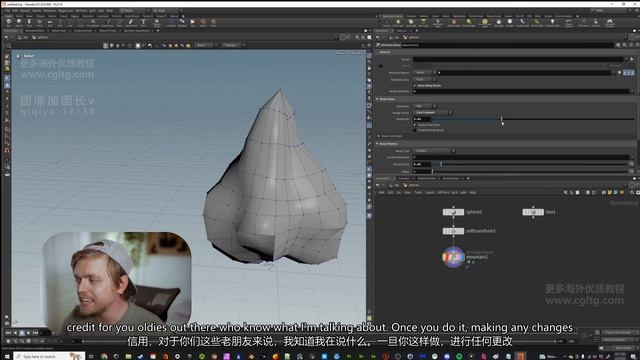Click obj in the viewport path bar
Viewport: 640px width, 360px height.
24,37
